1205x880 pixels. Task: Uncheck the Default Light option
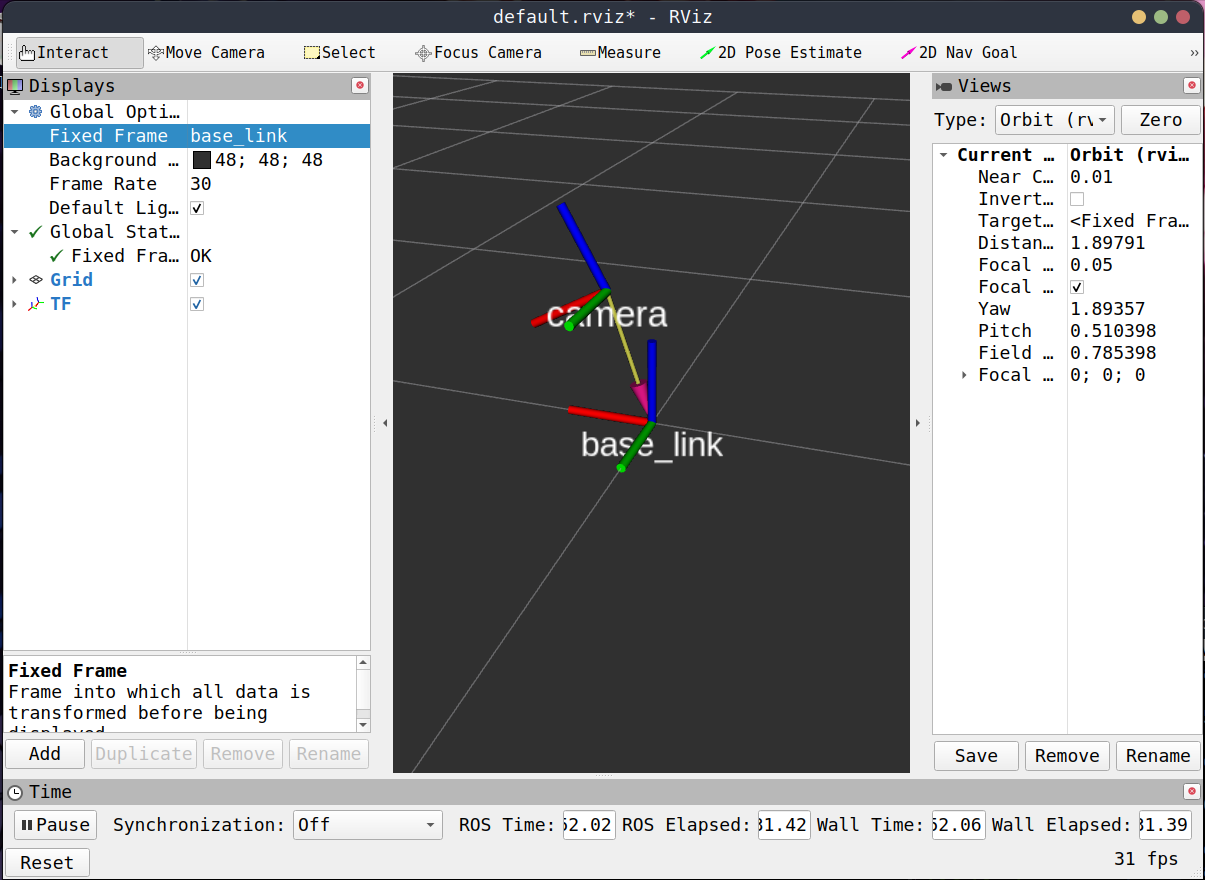[197, 208]
